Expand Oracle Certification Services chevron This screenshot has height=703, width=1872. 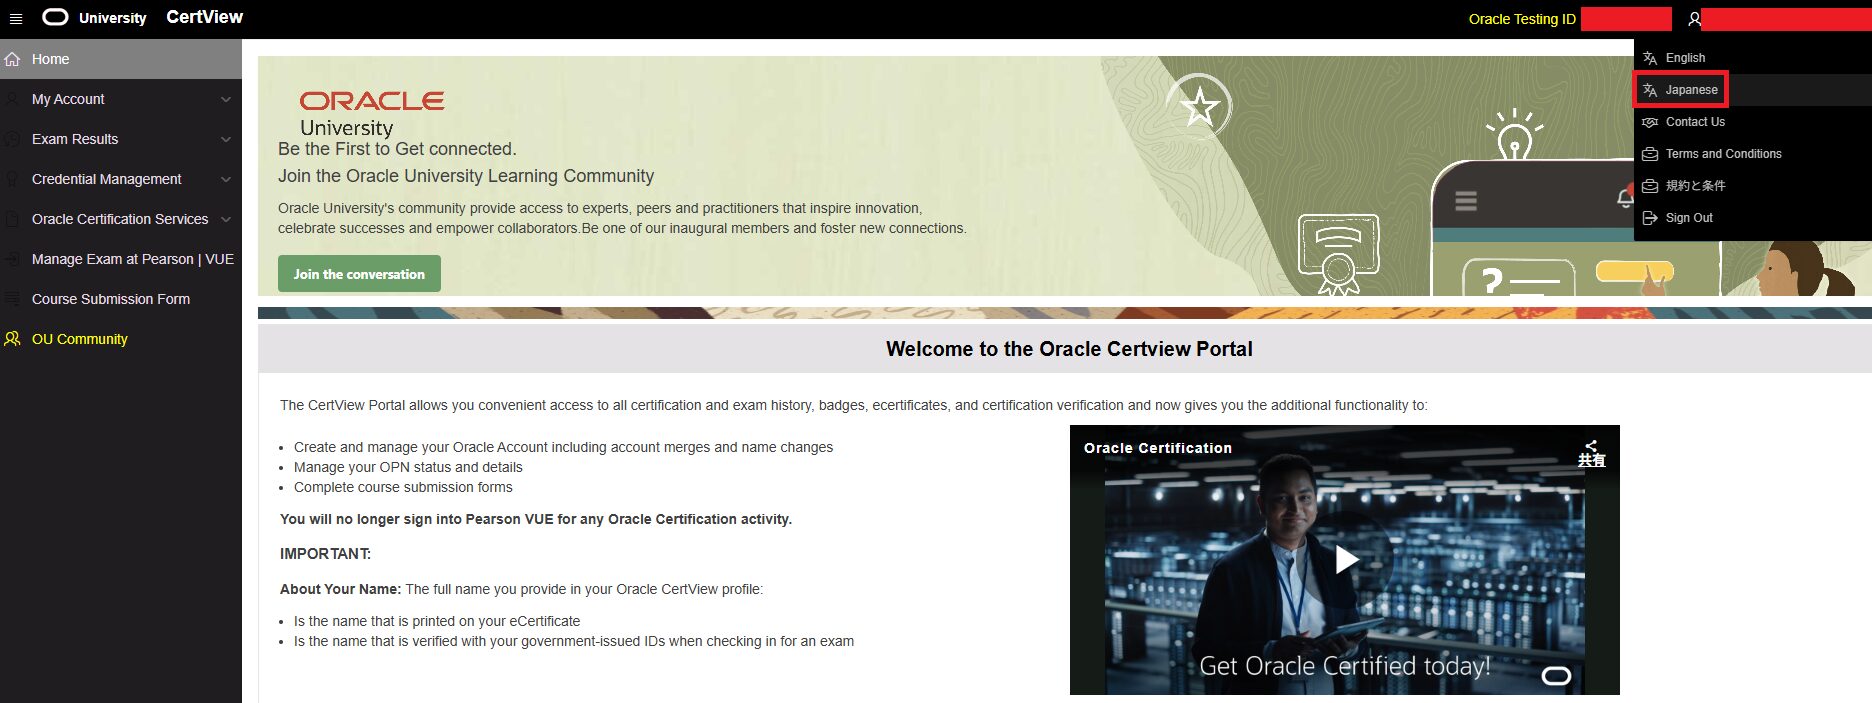point(226,219)
